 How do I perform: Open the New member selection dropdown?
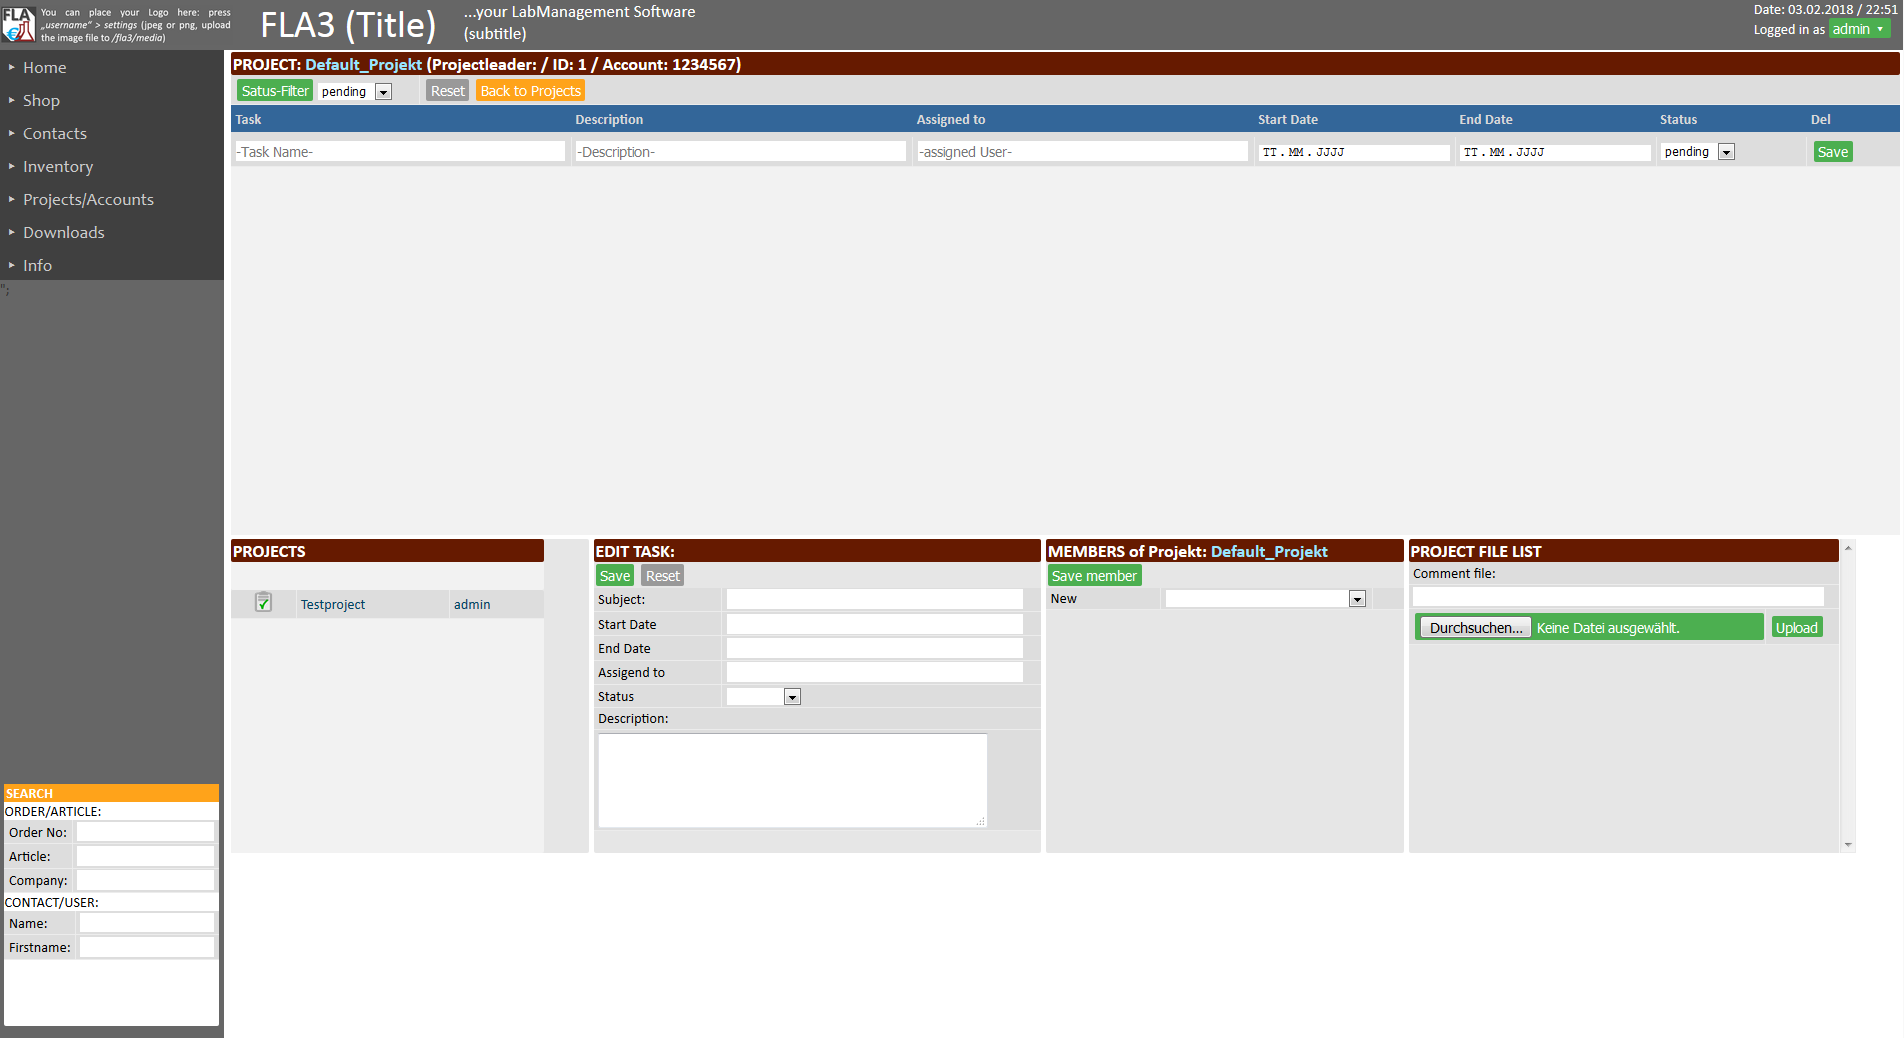tap(1357, 598)
